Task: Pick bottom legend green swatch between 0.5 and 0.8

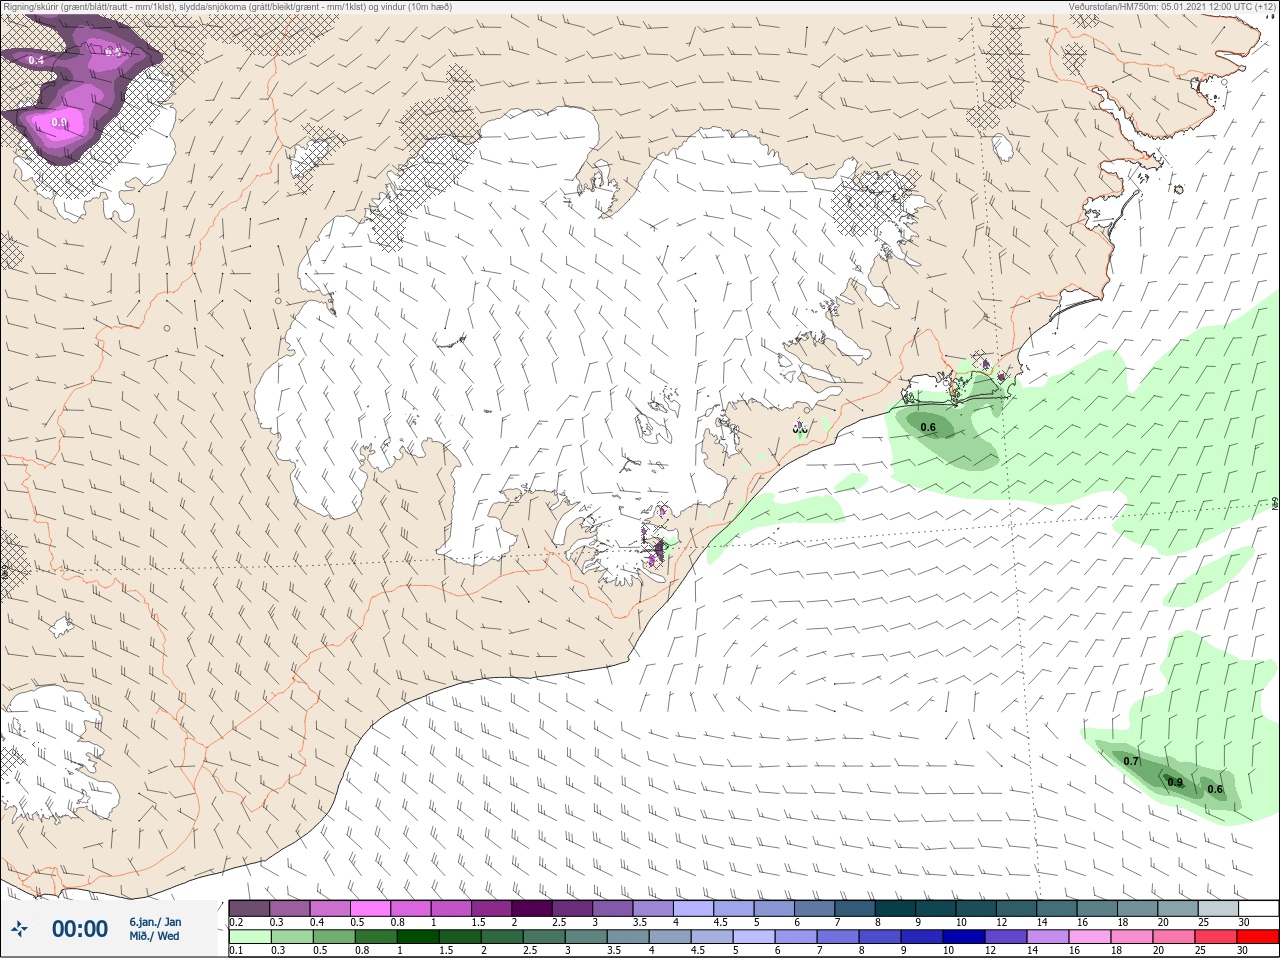Action: [333, 937]
